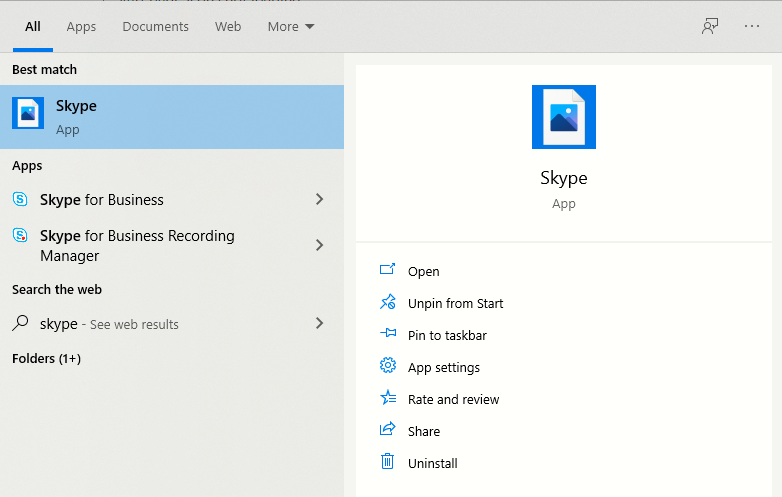Open the Documents tab
This screenshot has height=497, width=782.
pyautogui.click(x=156, y=26)
